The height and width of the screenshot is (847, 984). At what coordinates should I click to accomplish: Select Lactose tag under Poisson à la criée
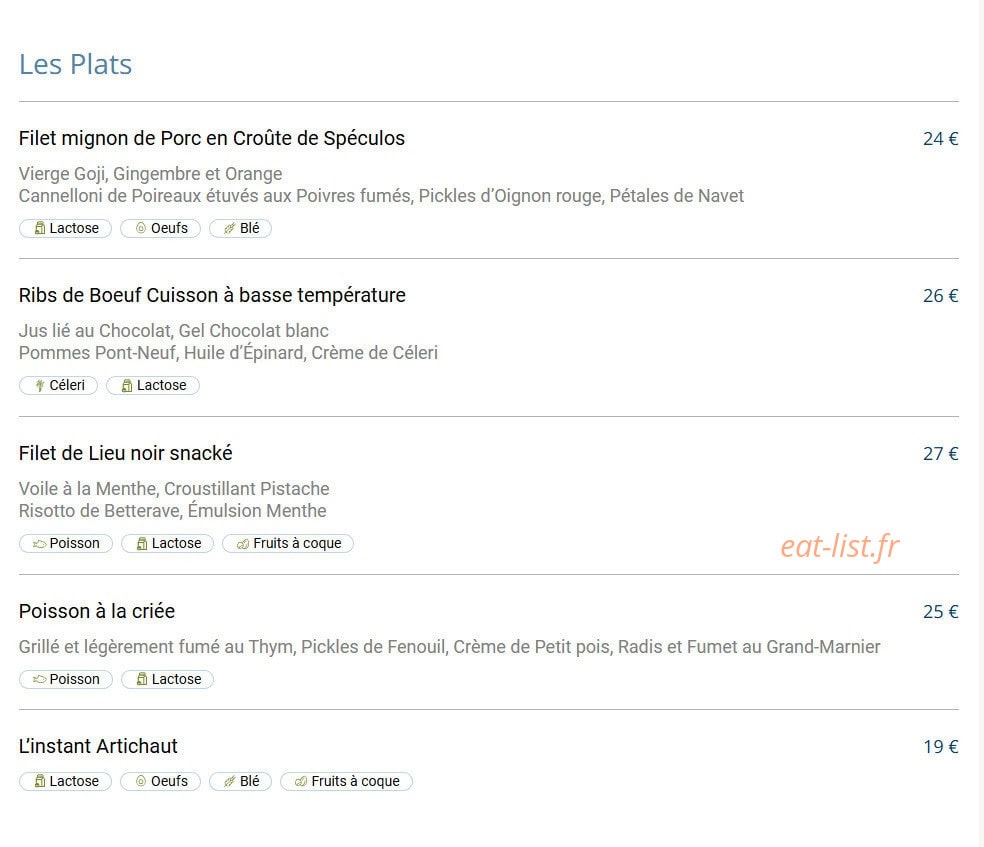[168, 679]
